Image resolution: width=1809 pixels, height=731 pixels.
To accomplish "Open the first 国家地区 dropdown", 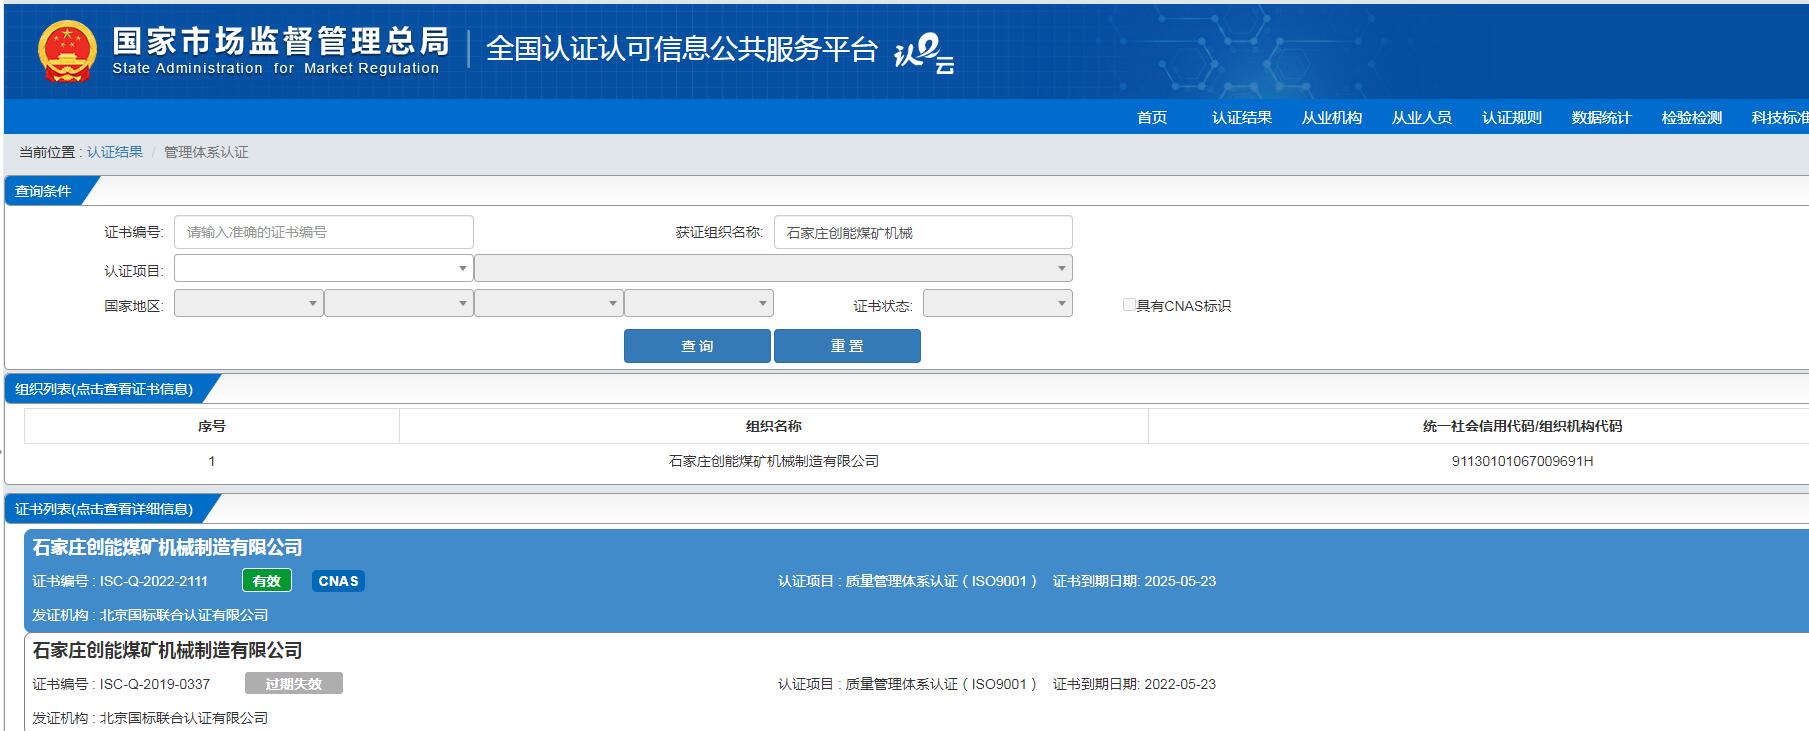I will pyautogui.click(x=248, y=303).
